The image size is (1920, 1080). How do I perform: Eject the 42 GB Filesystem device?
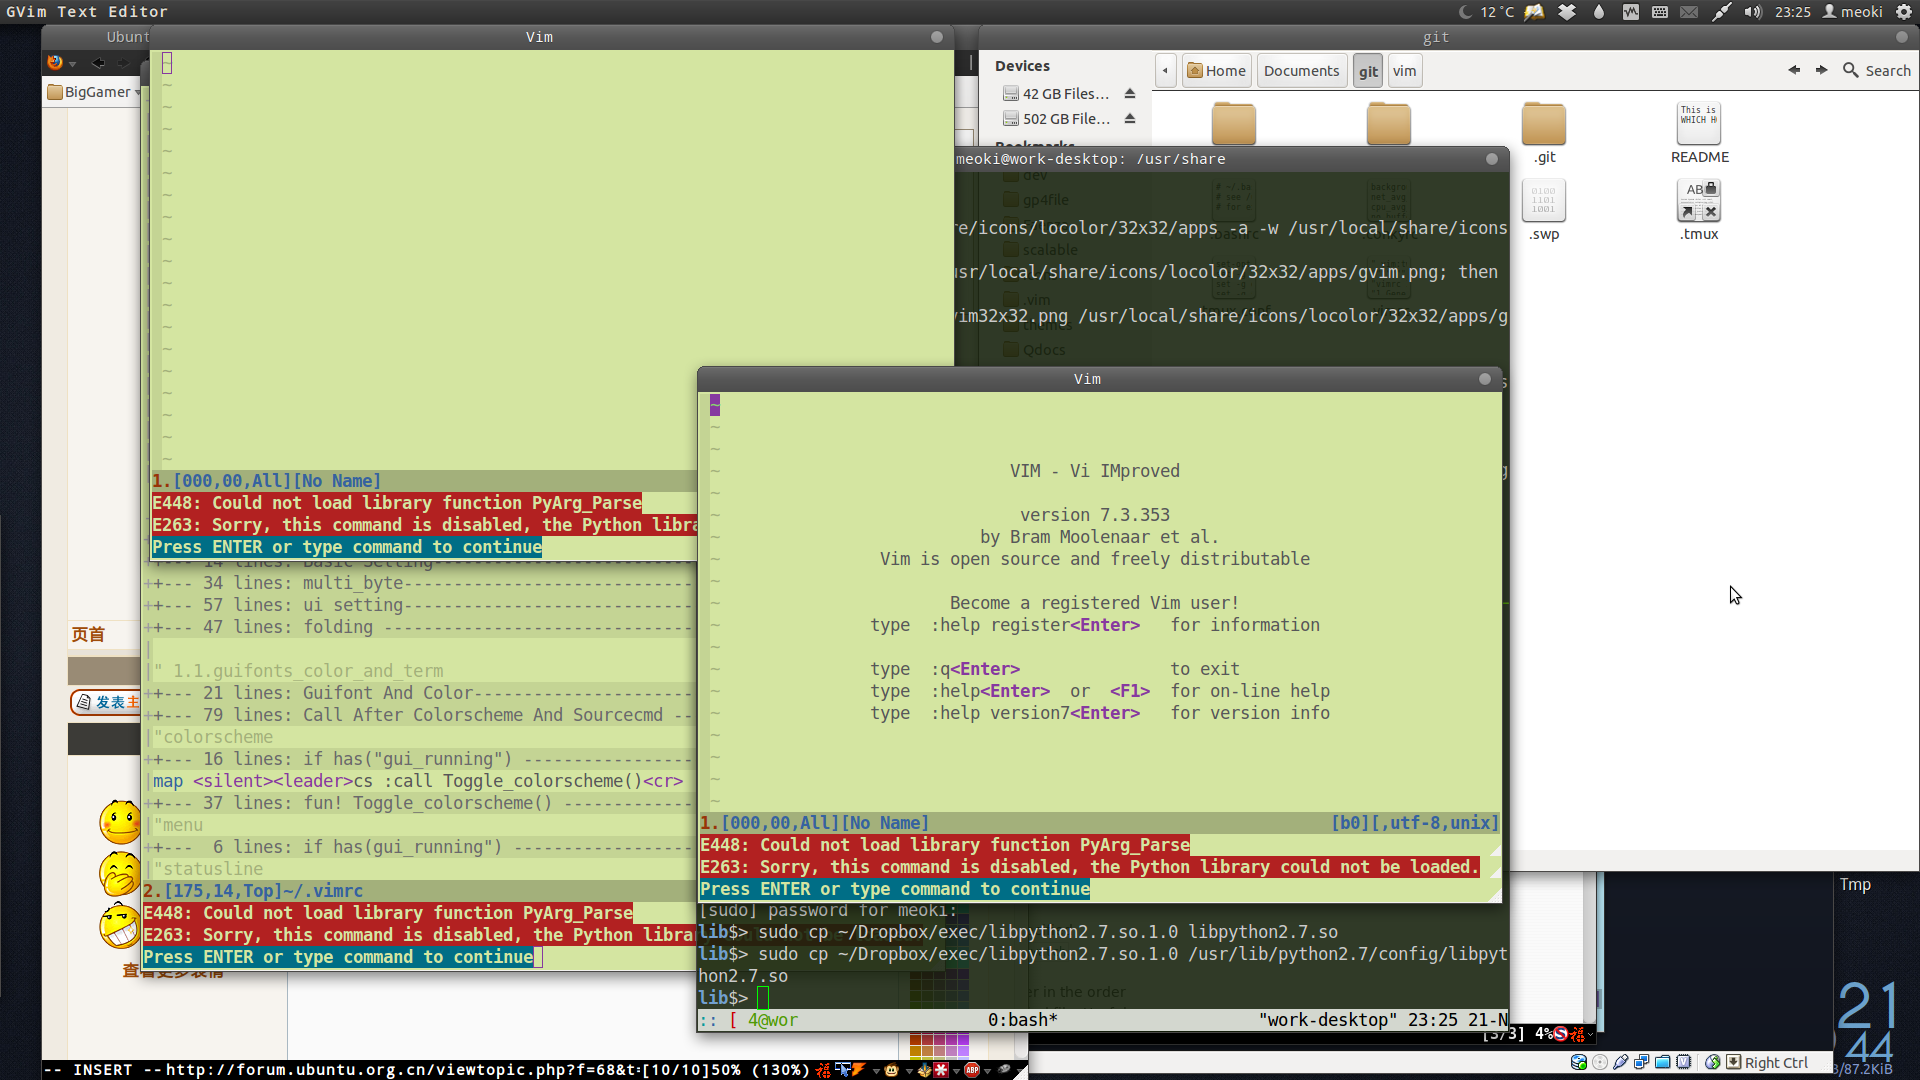coord(1130,93)
